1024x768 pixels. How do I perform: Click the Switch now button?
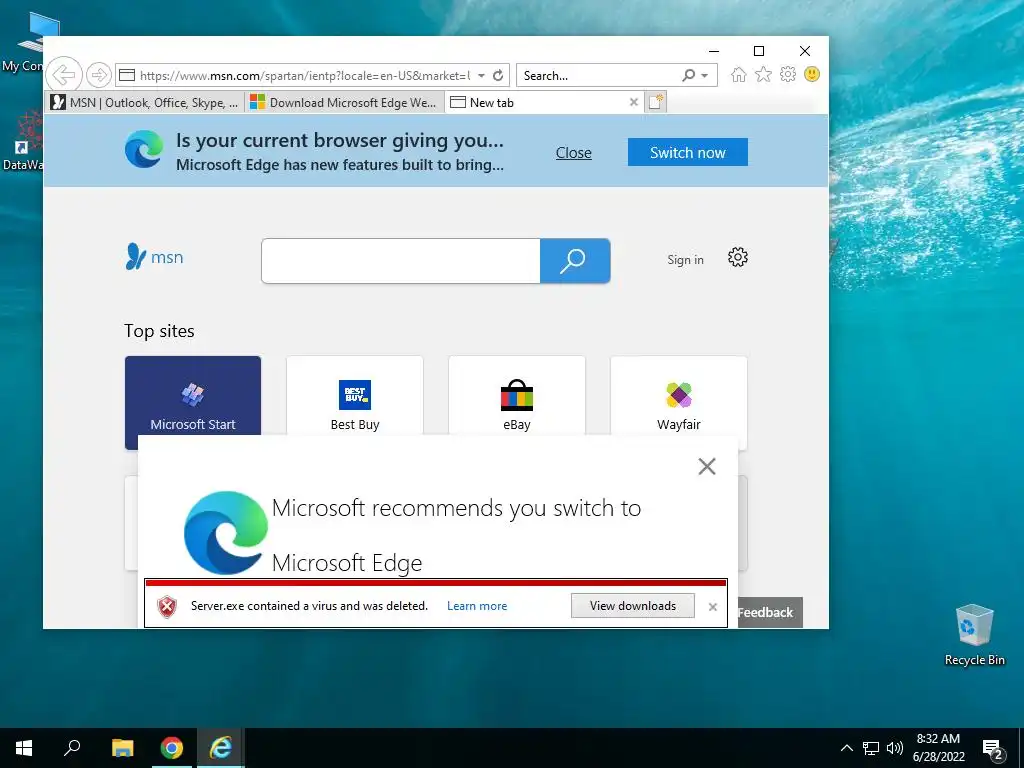point(688,152)
